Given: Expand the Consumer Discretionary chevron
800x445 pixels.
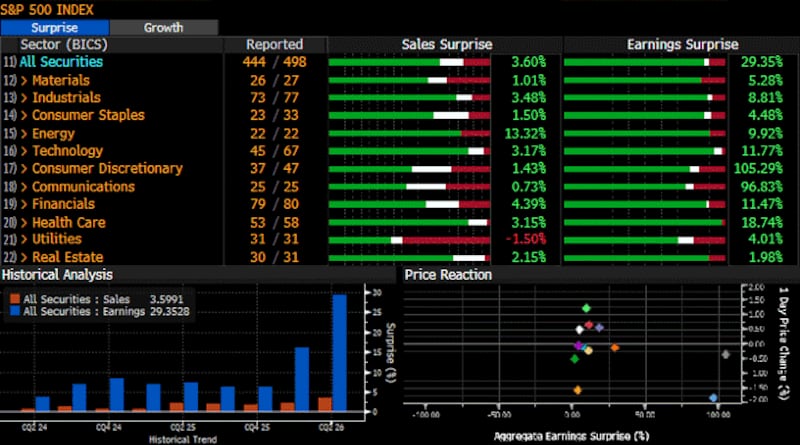Looking at the screenshot, I should [x=24, y=169].
